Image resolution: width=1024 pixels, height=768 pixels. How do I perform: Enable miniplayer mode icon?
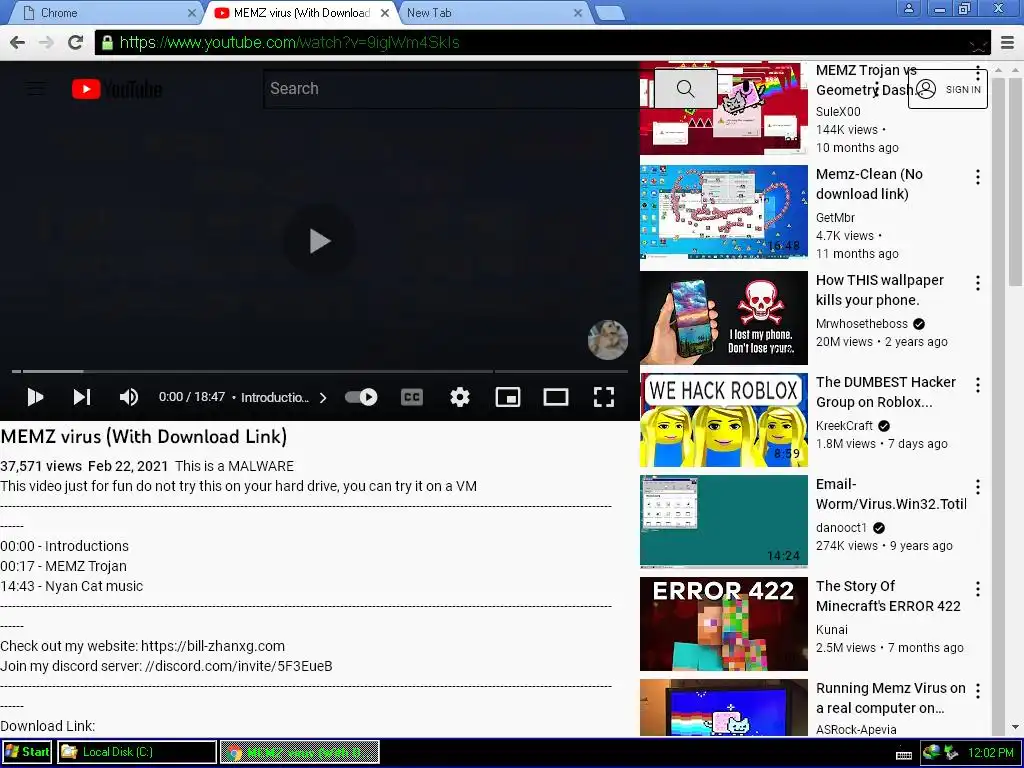pyautogui.click(x=507, y=397)
